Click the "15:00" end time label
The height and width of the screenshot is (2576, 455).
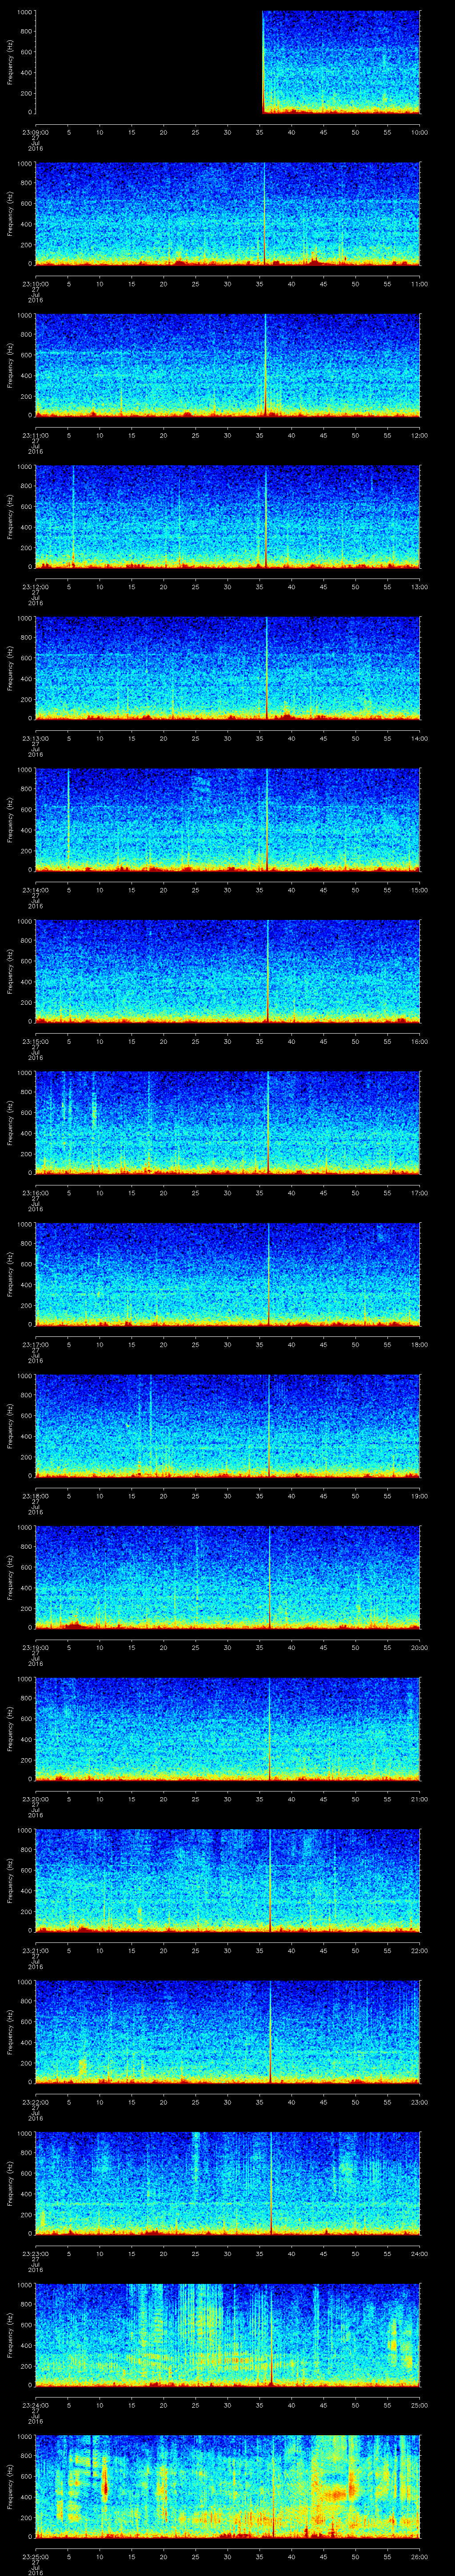point(419,890)
